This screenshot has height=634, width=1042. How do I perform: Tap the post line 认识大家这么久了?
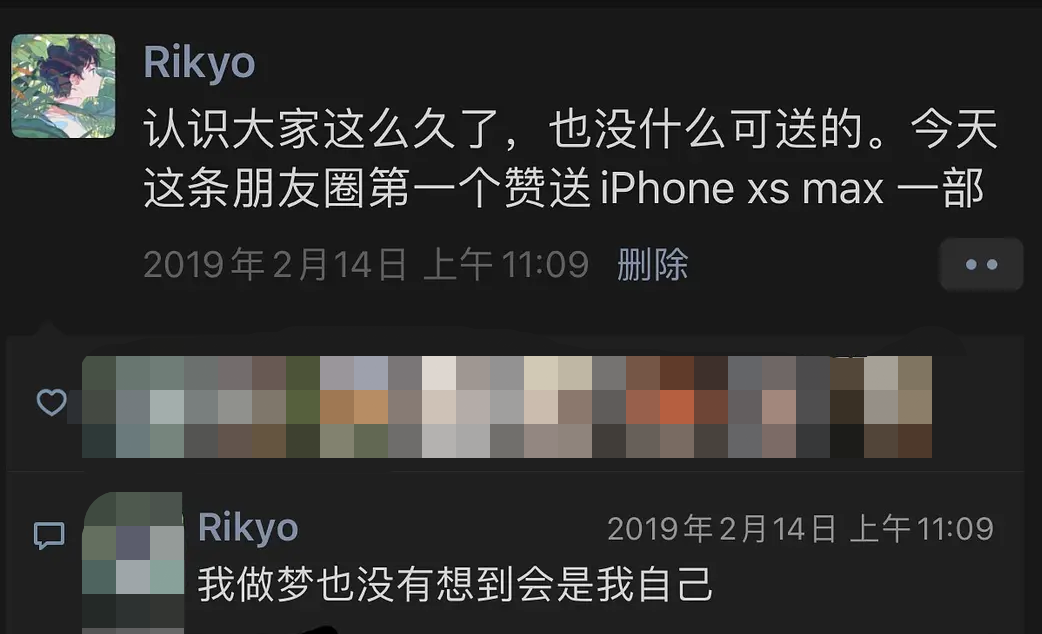point(322,129)
